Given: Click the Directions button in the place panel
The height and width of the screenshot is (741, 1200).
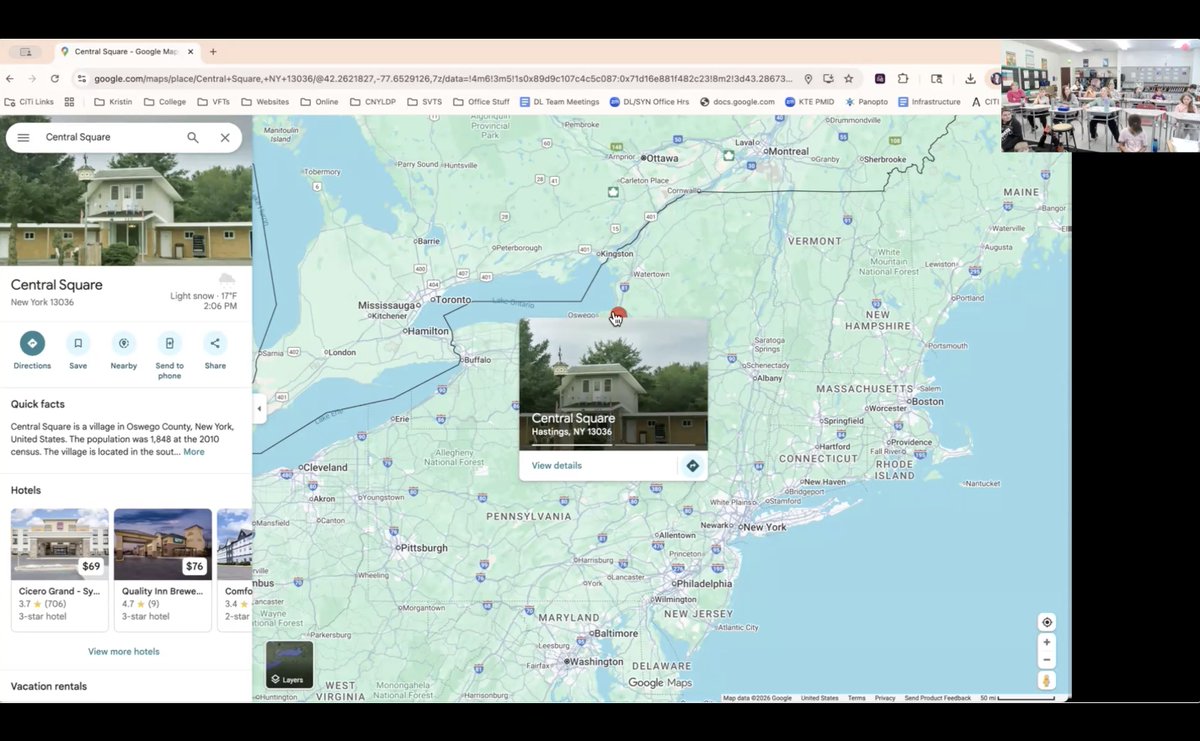Looking at the screenshot, I should pyautogui.click(x=32, y=350).
